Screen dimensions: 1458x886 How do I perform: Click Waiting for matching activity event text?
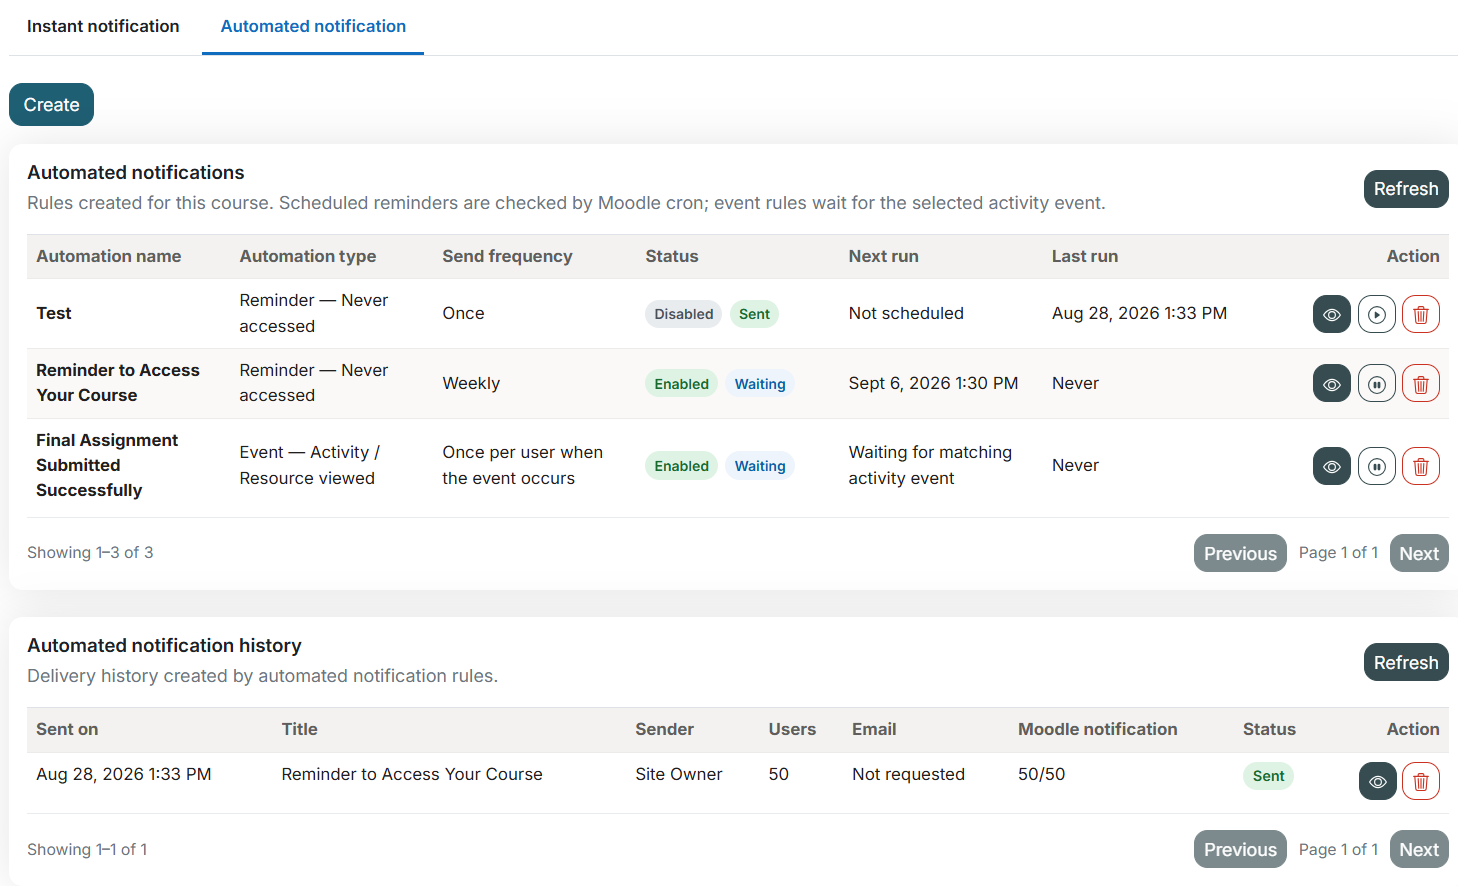click(x=930, y=465)
